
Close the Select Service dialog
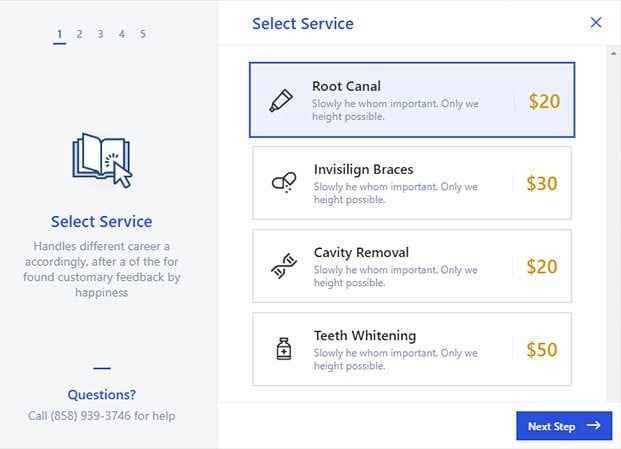[596, 22]
